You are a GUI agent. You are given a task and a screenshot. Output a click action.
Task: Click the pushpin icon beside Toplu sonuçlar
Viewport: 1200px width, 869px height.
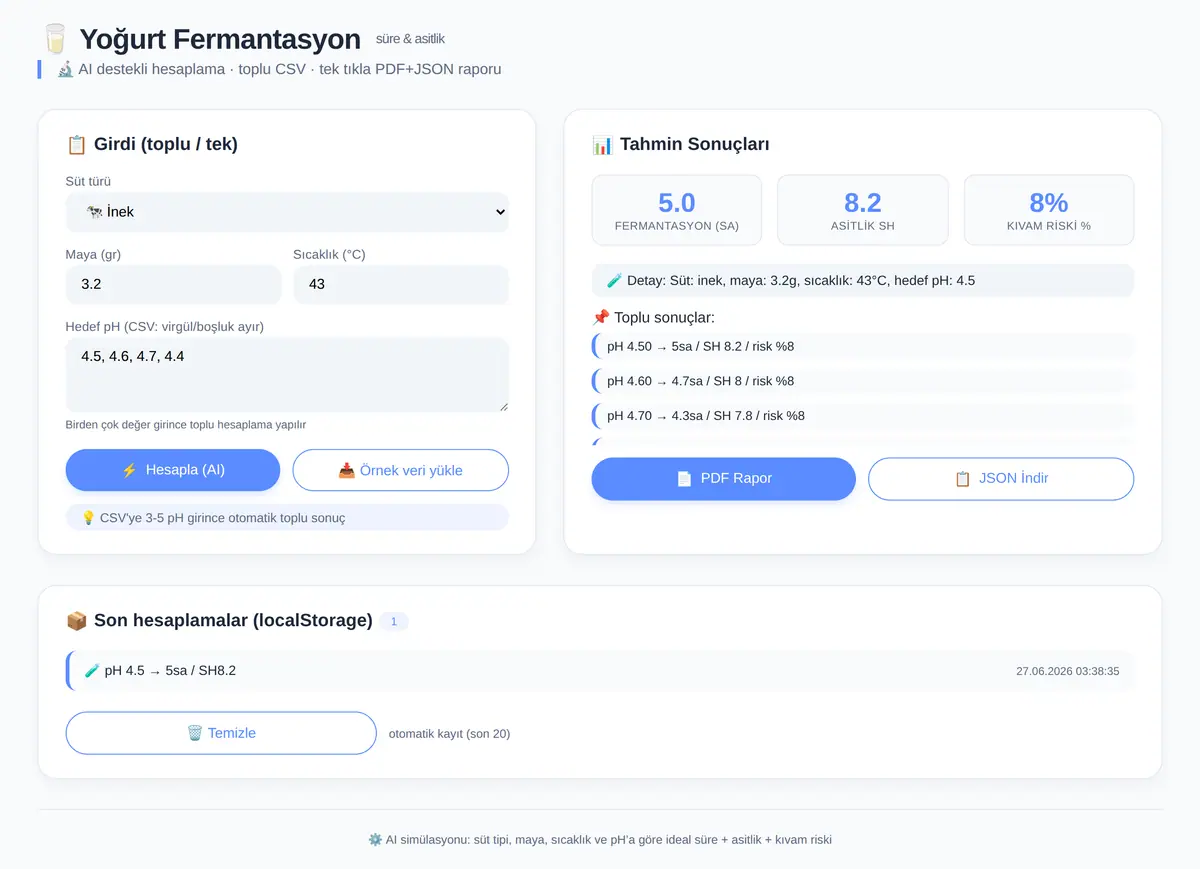(x=600, y=318)
